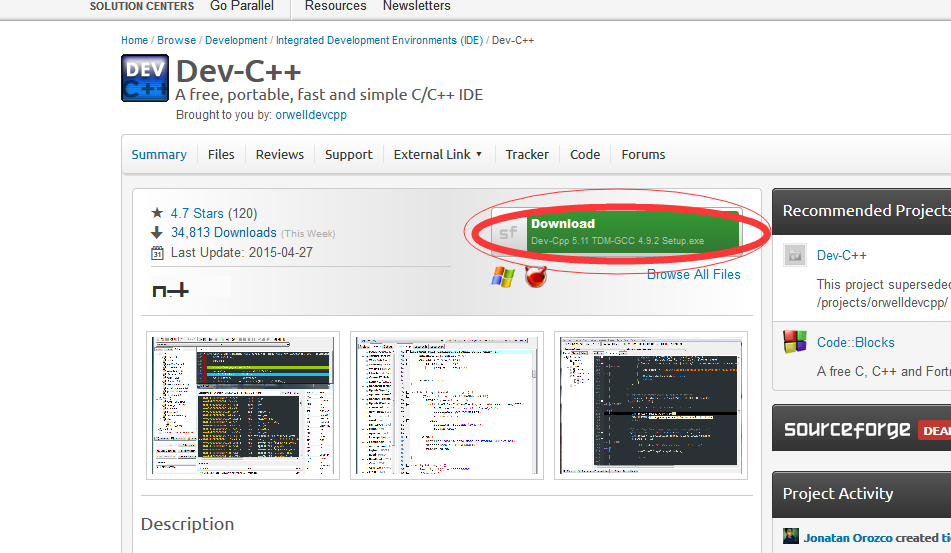Click the Last Update: 2015-04-27 text
Screen dimensions: 951x553
242,253
